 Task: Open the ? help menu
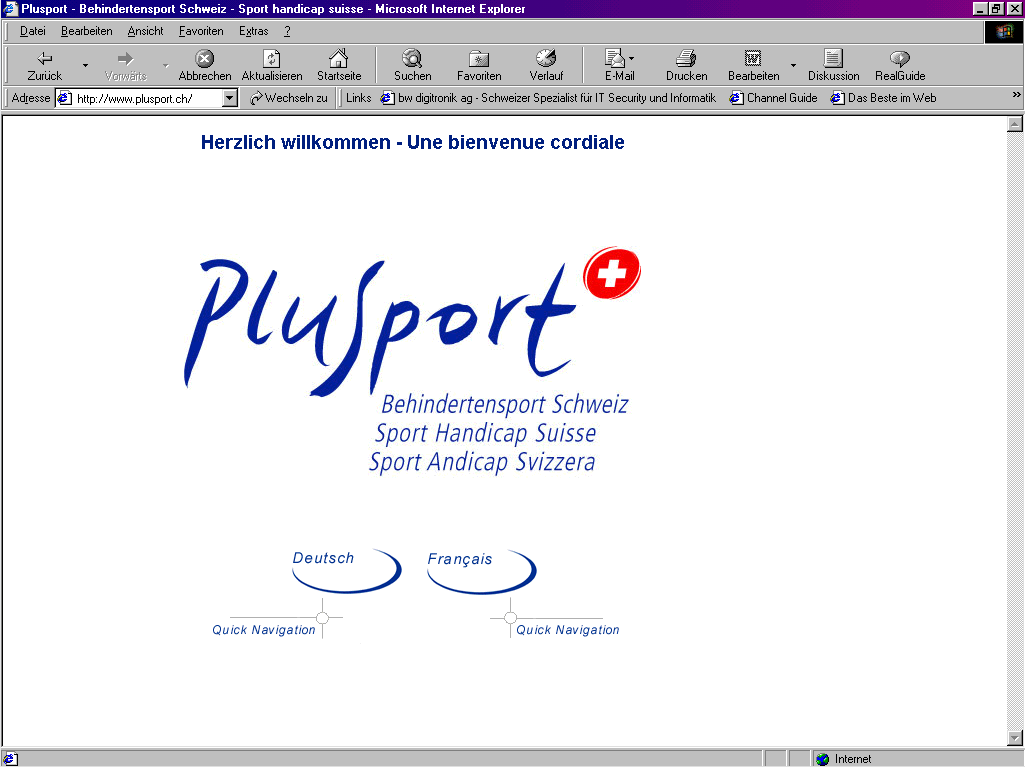point(287,31)
